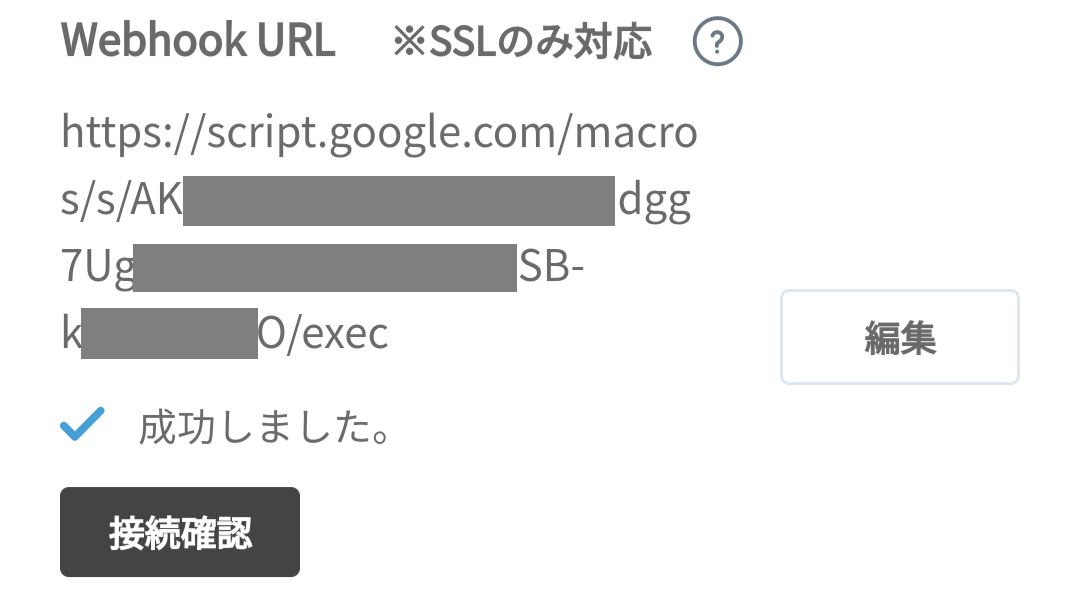The height and width of the screenshot is (590, 1080).
Task: Open the help question mark icon
Action: coord(717,41)
